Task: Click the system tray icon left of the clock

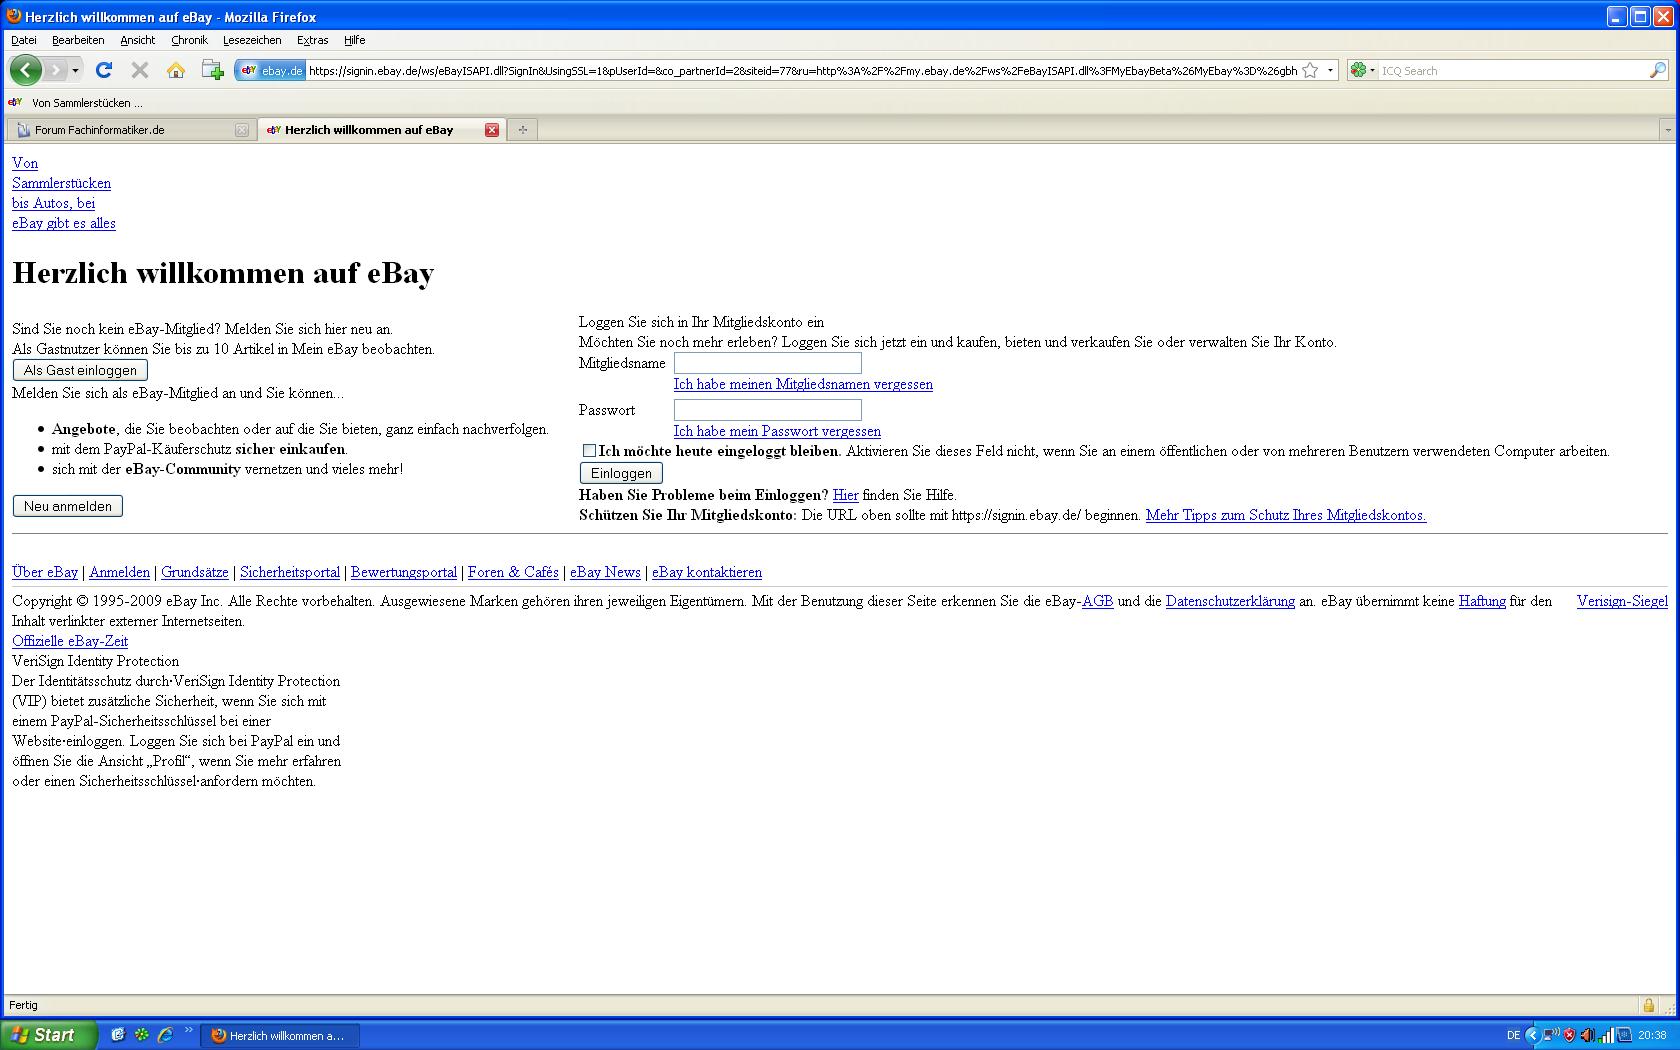Action: [1625, 1035]
